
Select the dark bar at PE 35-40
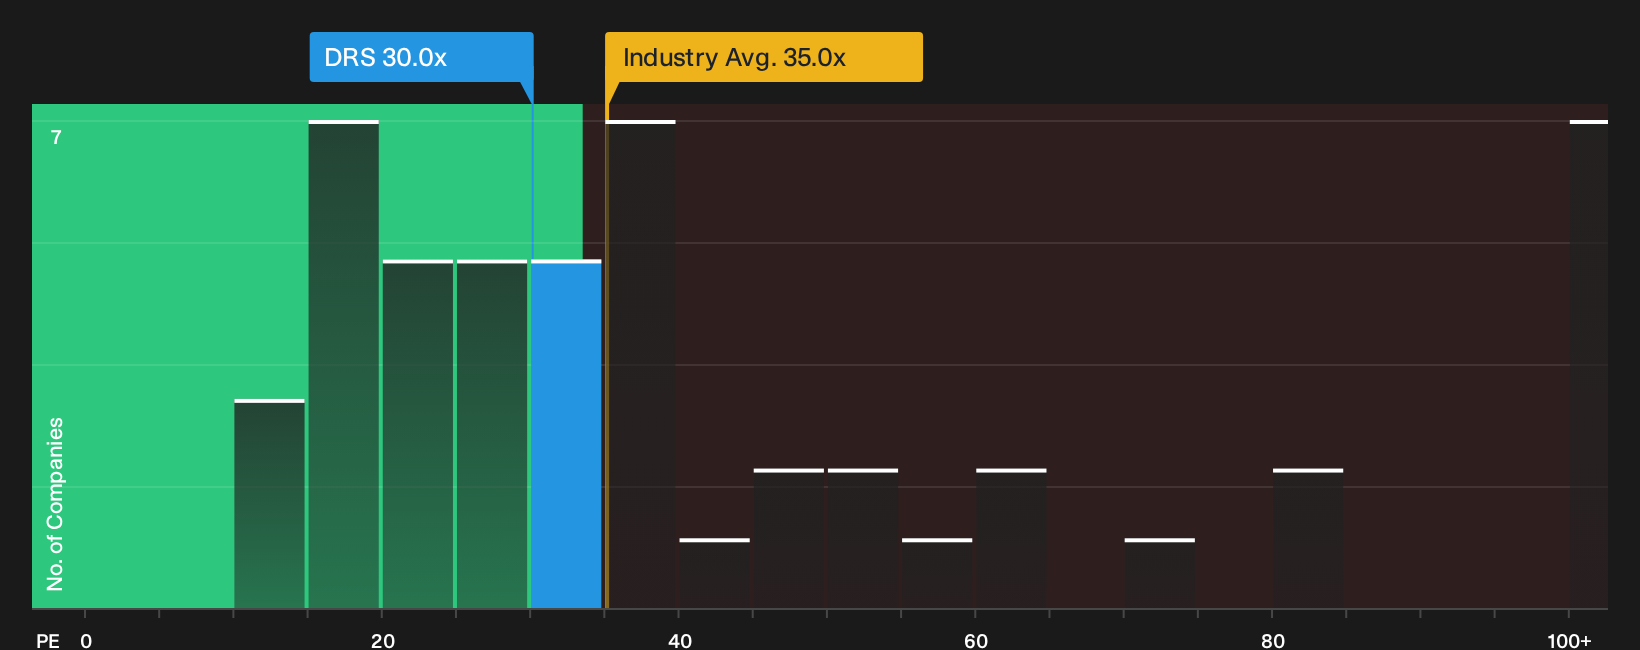(x=641, y=364)
